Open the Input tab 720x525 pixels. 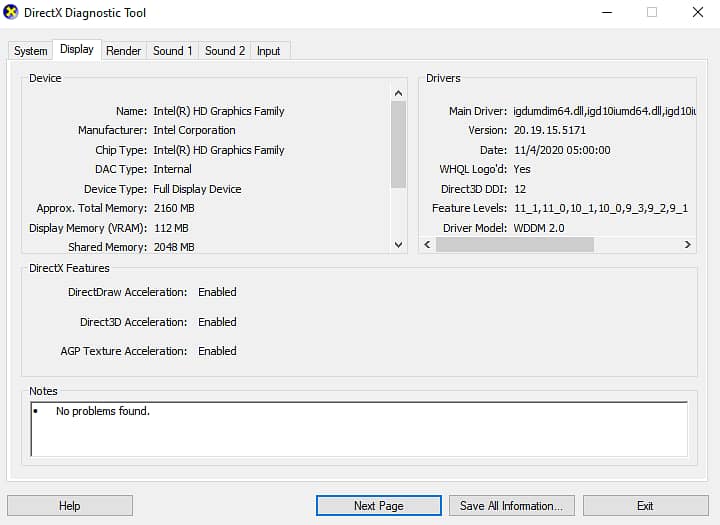(x=268, y=51)
